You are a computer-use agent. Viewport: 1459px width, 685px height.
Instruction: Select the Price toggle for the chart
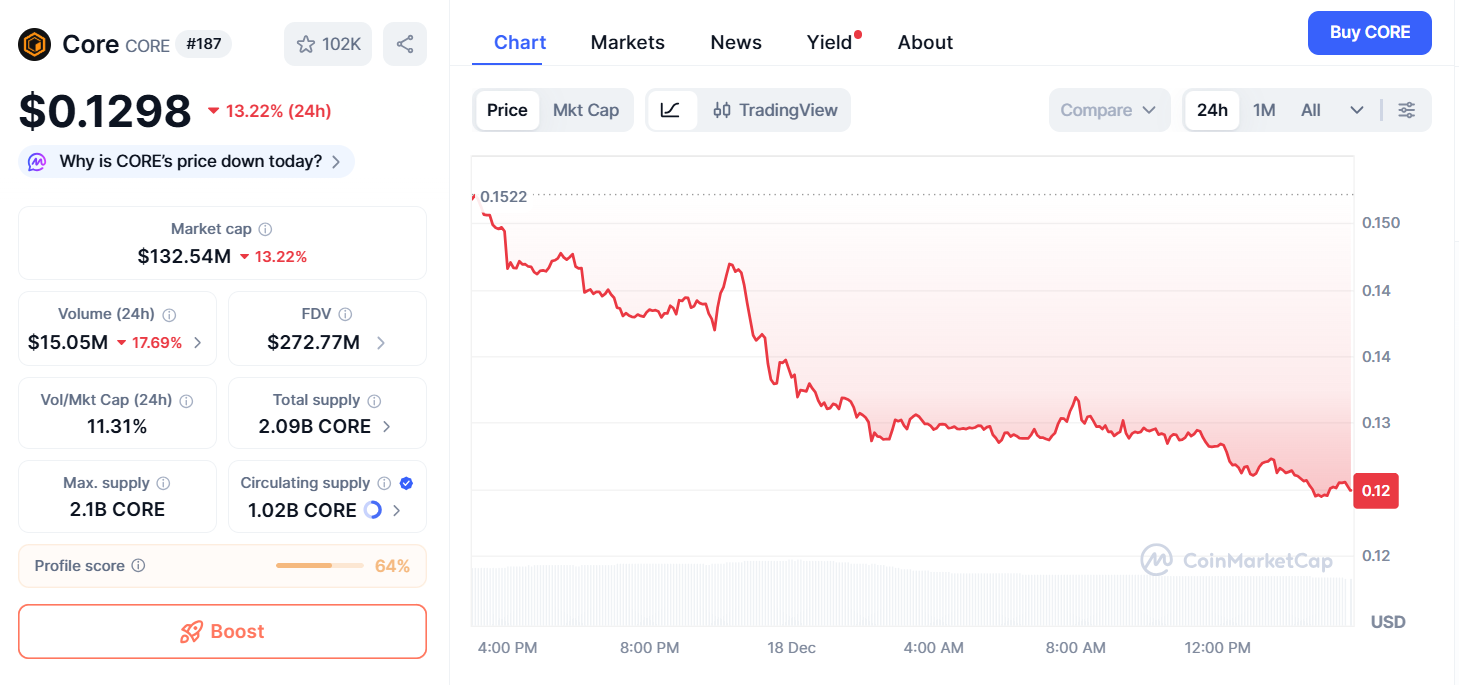pyautogui.click(x=507, y=110)
